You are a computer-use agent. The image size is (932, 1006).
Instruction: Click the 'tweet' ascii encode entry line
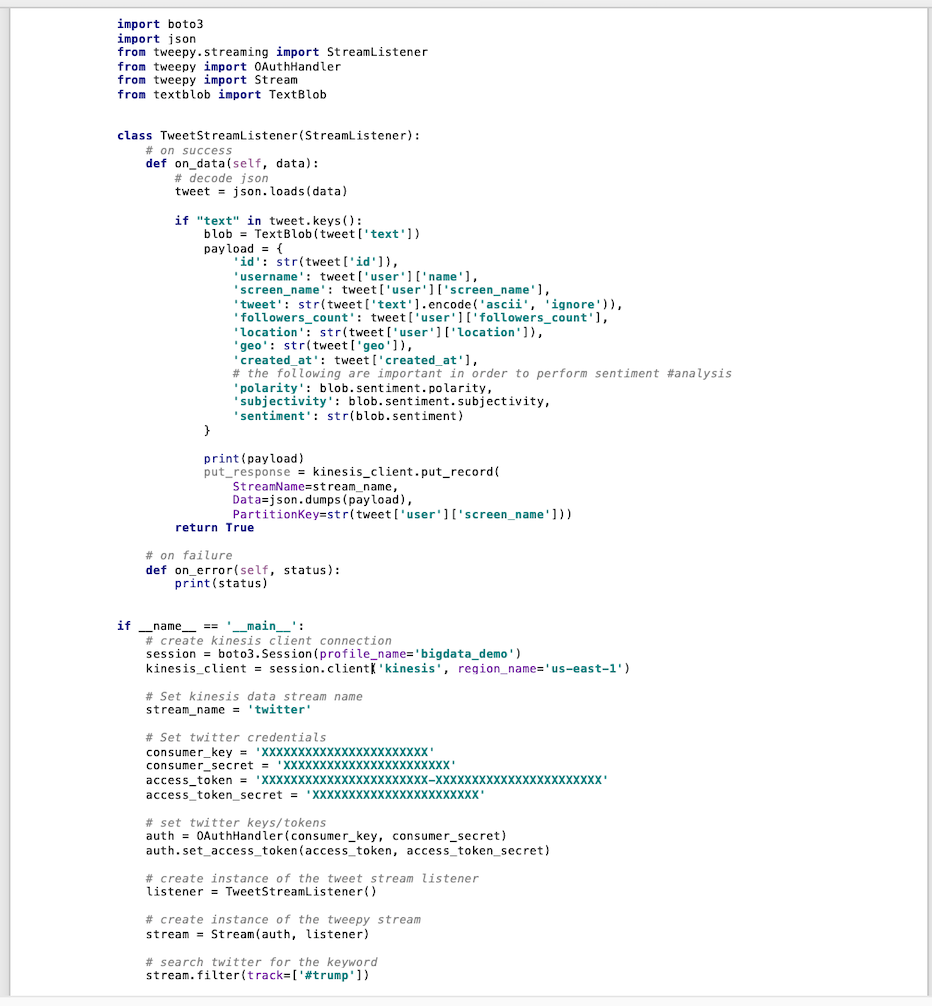427,305
